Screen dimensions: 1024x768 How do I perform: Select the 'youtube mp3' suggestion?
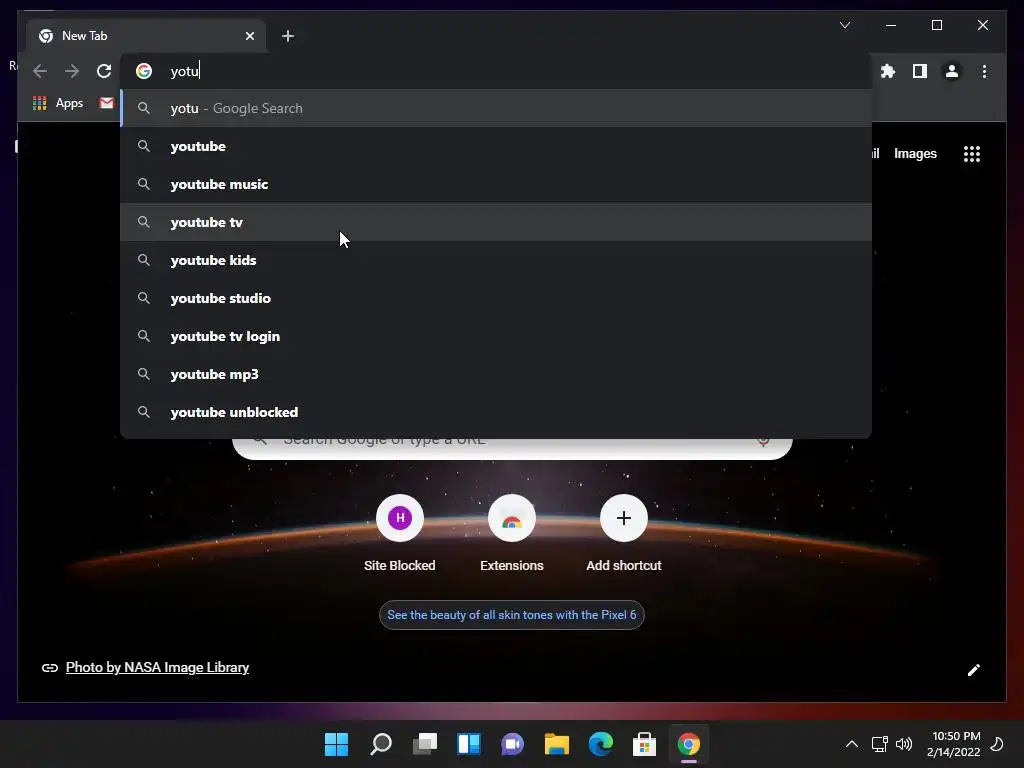pyautogui.click(x=496, y=374)
